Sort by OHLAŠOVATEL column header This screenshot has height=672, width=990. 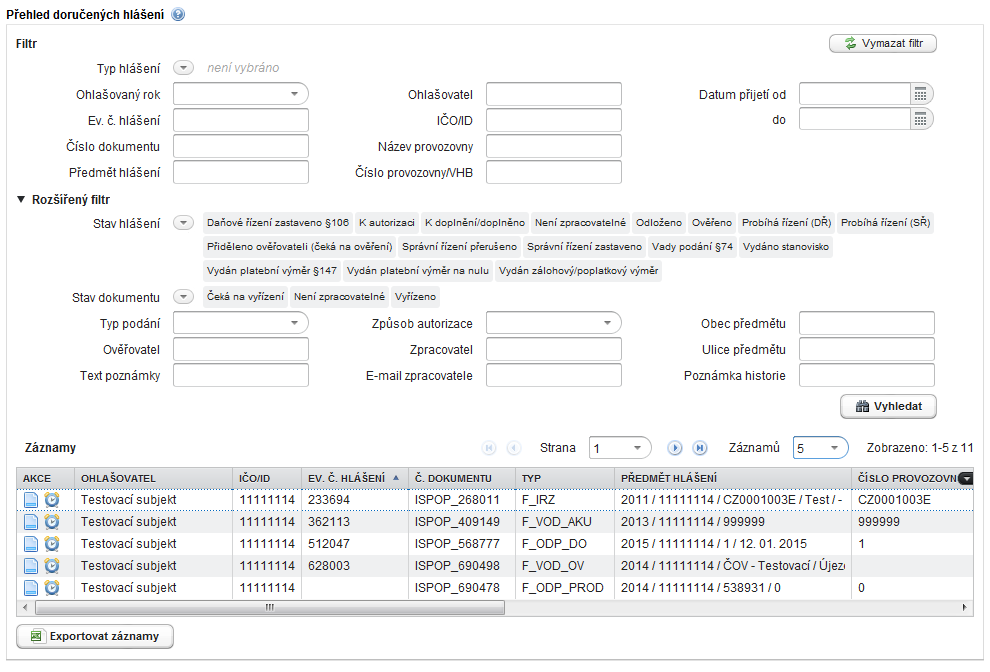coord(153,478)
